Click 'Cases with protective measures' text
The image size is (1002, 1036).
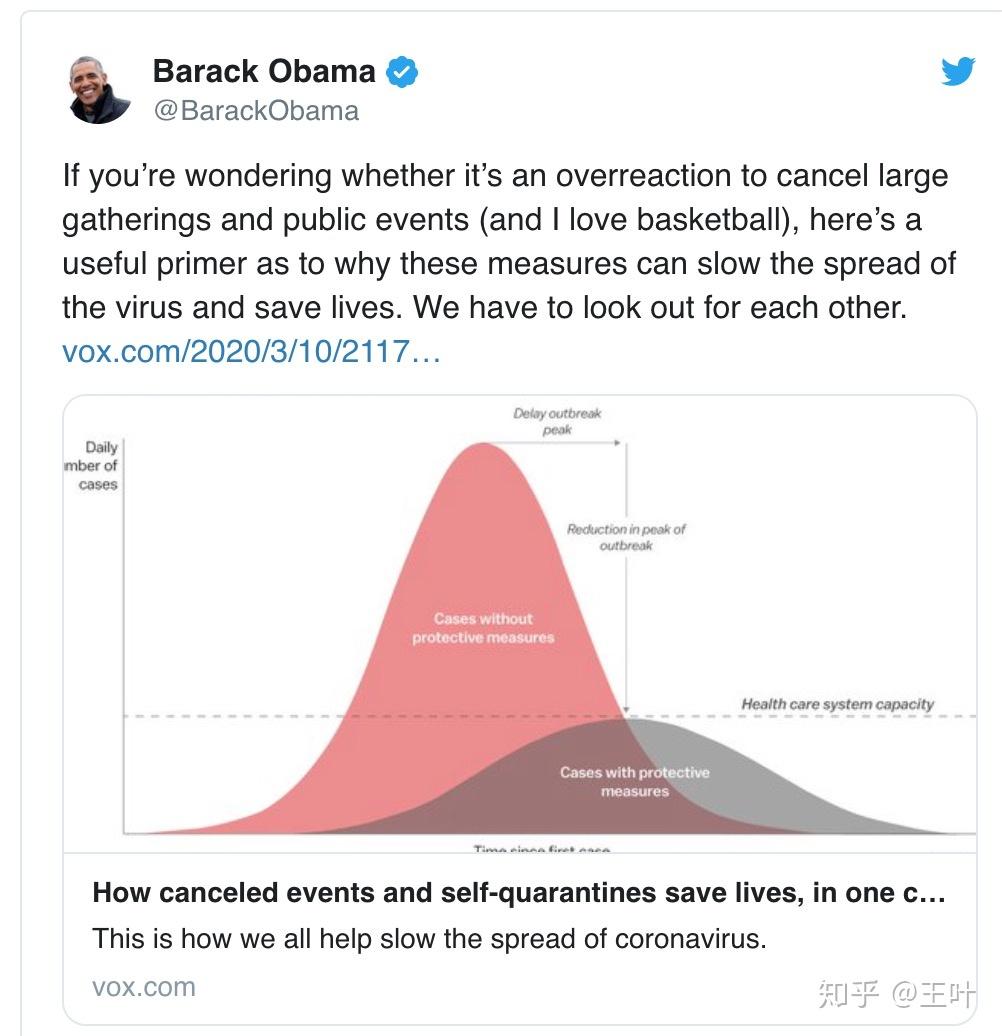pyautogui.click(x=634, y=781)
